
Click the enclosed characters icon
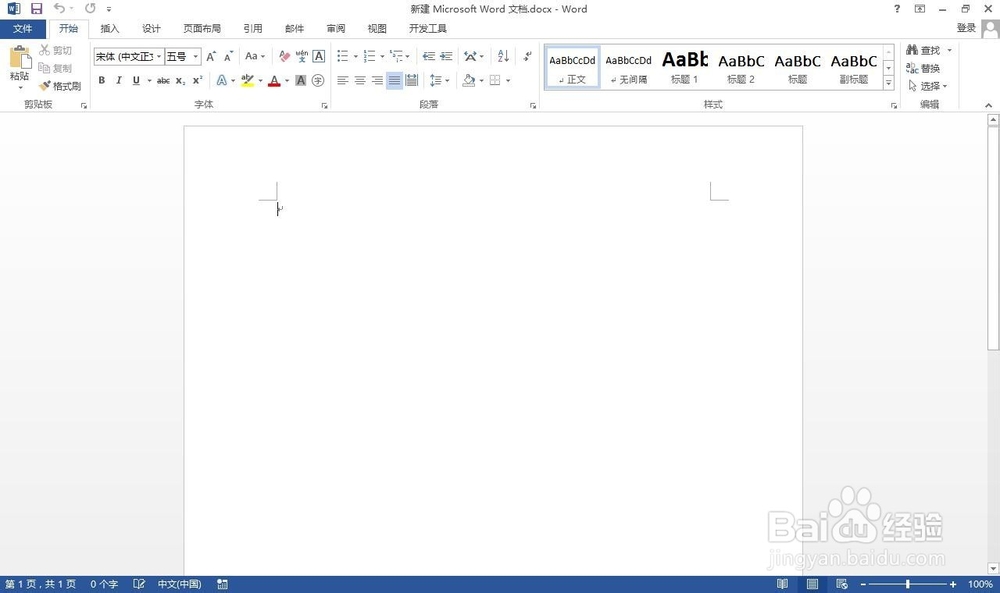[x=318, y=80]
